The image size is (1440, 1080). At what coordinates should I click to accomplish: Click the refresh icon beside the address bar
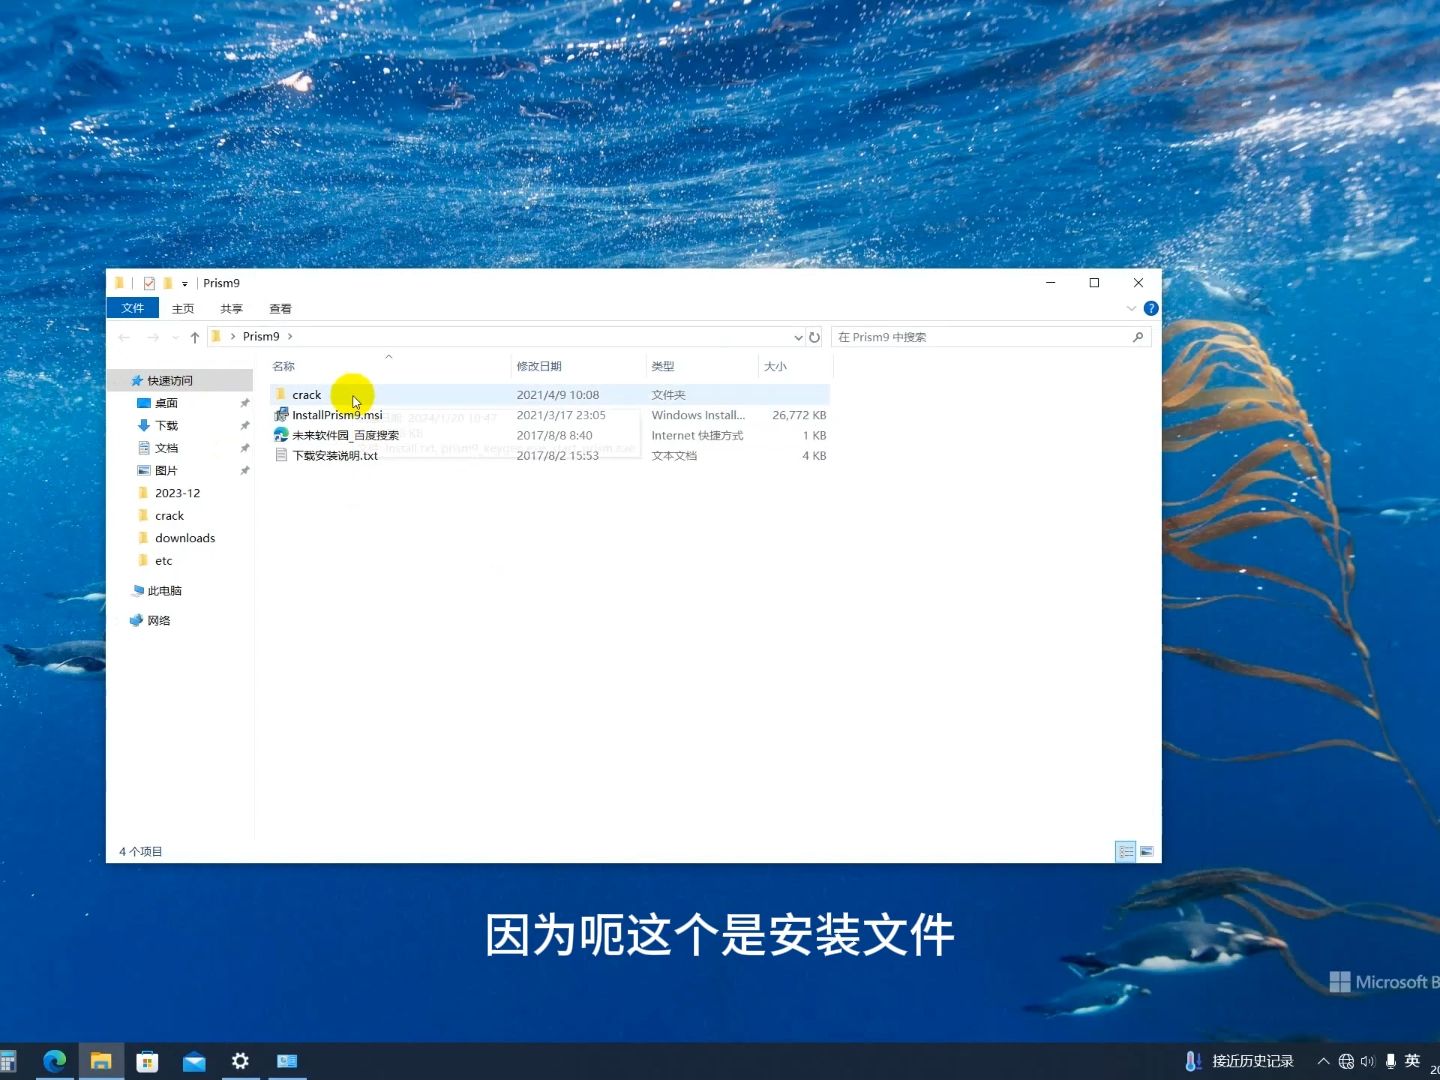(x=814, y=337)
